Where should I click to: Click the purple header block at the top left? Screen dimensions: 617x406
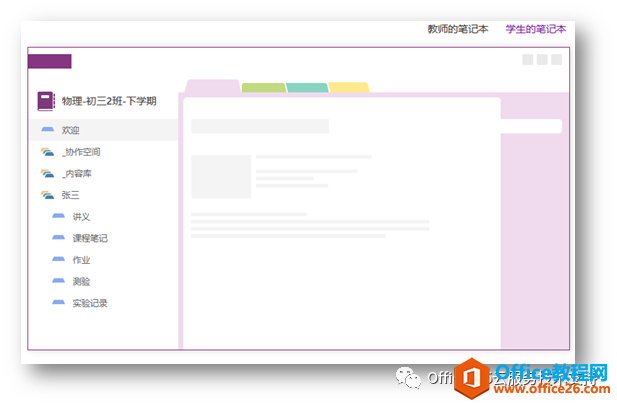[50, 61]
